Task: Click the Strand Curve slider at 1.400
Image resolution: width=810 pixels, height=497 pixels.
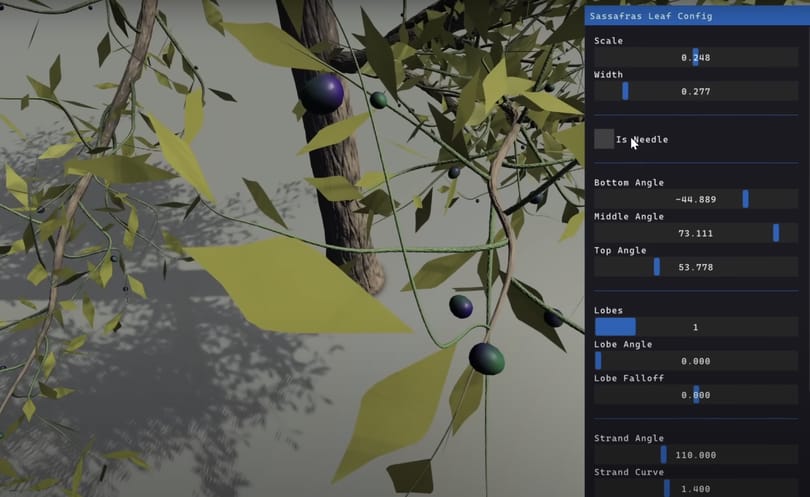Action: click(x=696, y=488)
